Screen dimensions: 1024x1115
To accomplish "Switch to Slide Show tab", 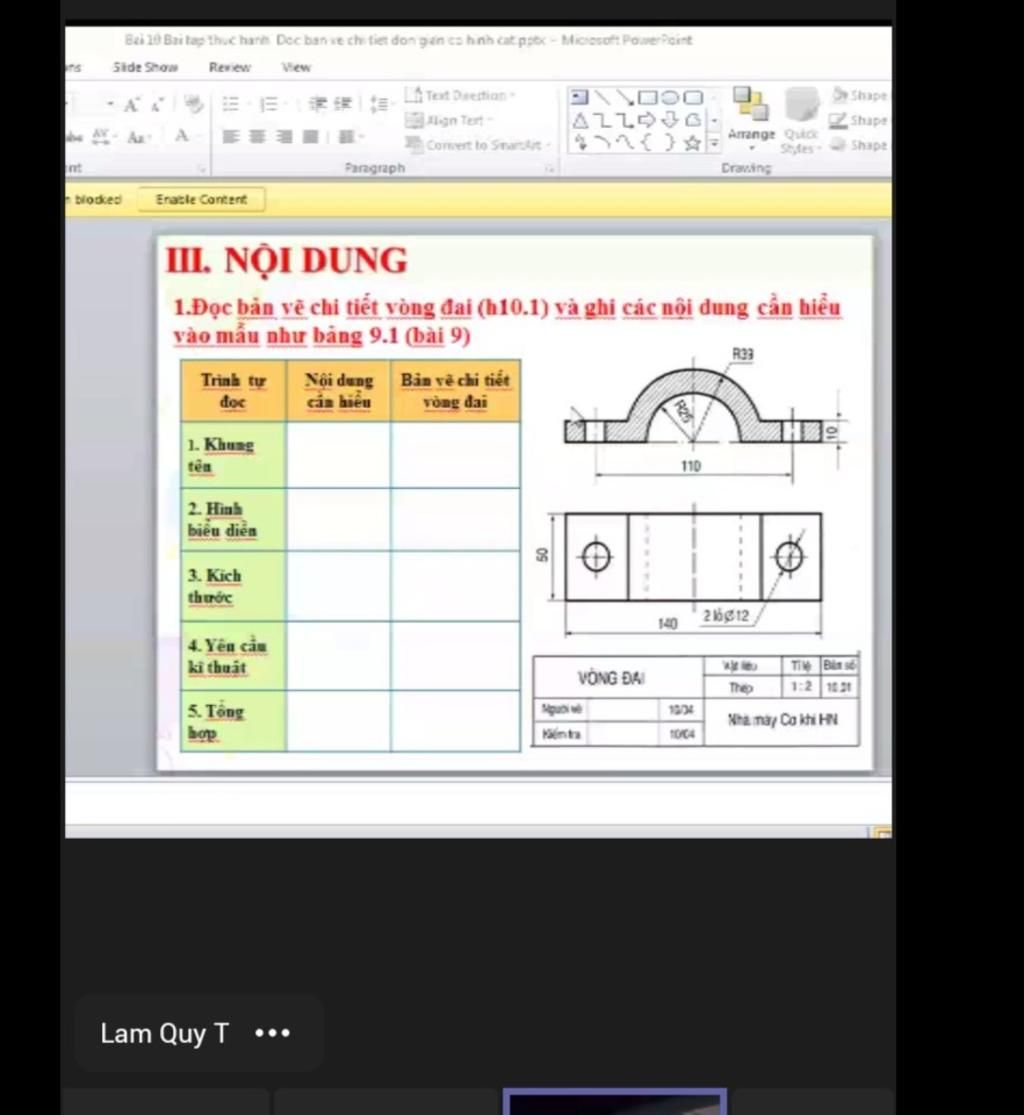I will tap(145, 67).
